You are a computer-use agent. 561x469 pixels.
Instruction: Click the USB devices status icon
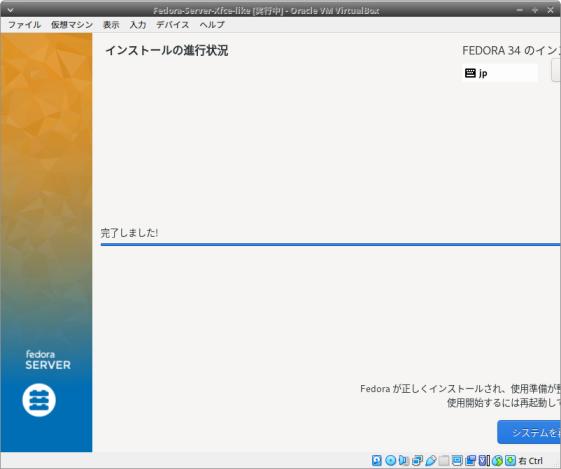click(431, 460)
